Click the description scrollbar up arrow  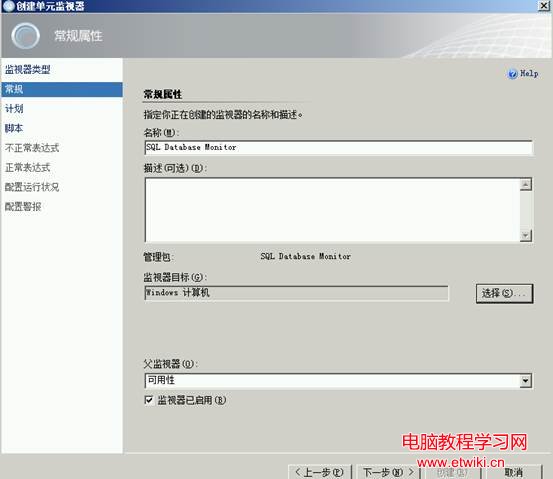(x=525, y=184)
